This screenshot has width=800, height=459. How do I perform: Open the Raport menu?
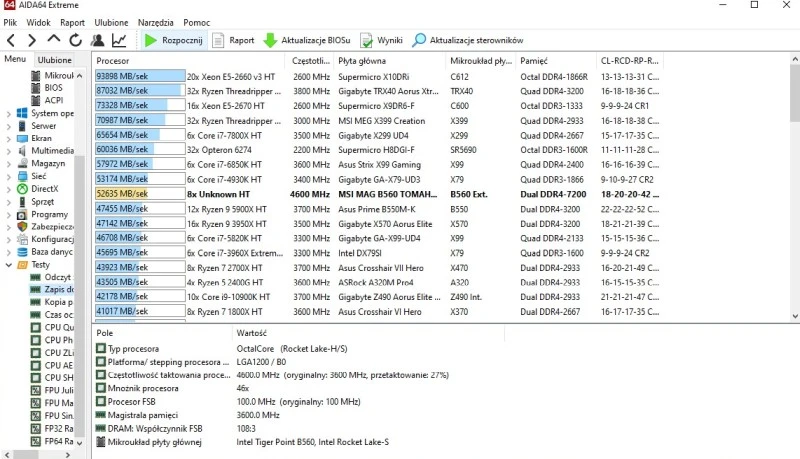tap(72, 21)
